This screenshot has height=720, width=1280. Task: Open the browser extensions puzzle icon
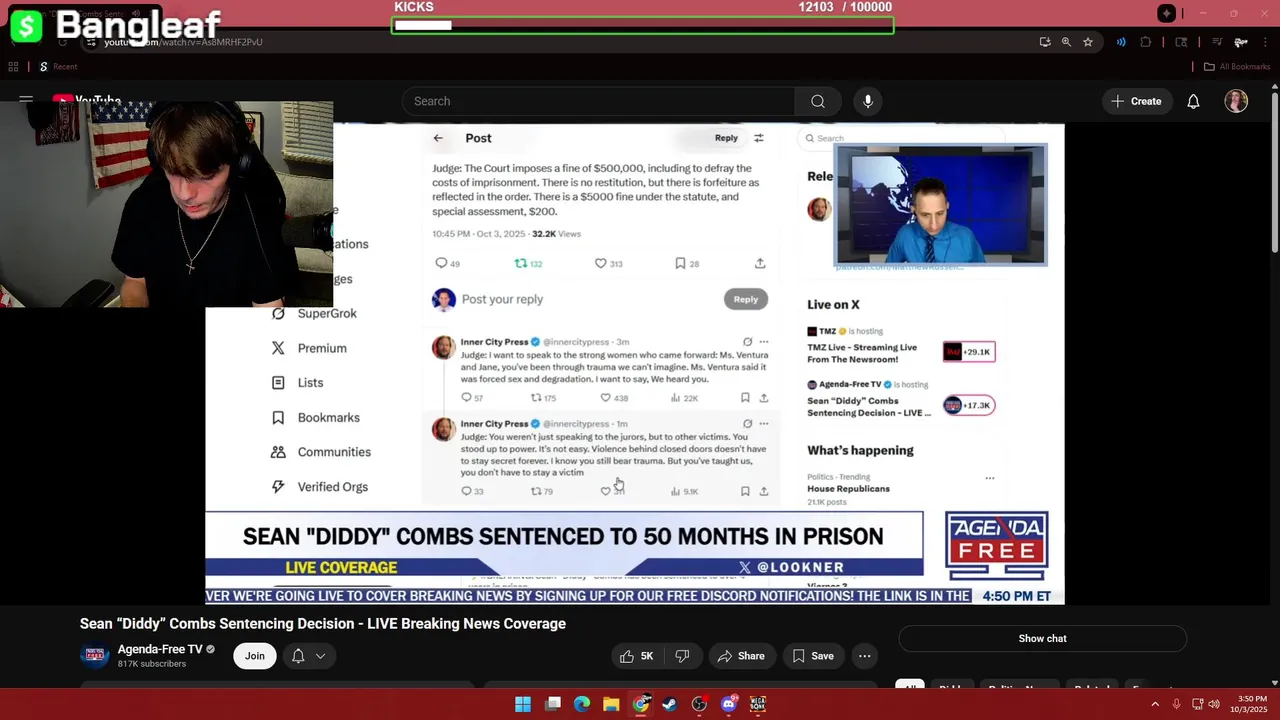coord(1146,42)
